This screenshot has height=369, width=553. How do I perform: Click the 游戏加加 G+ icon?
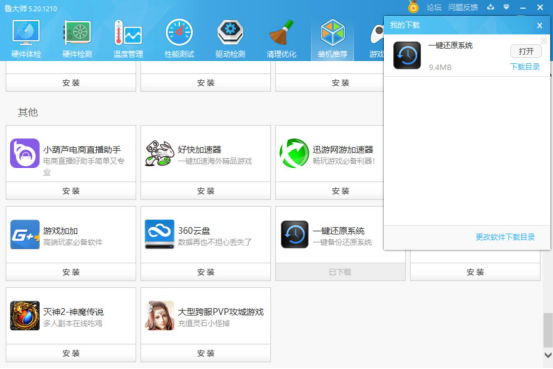[x=25, y=234]
